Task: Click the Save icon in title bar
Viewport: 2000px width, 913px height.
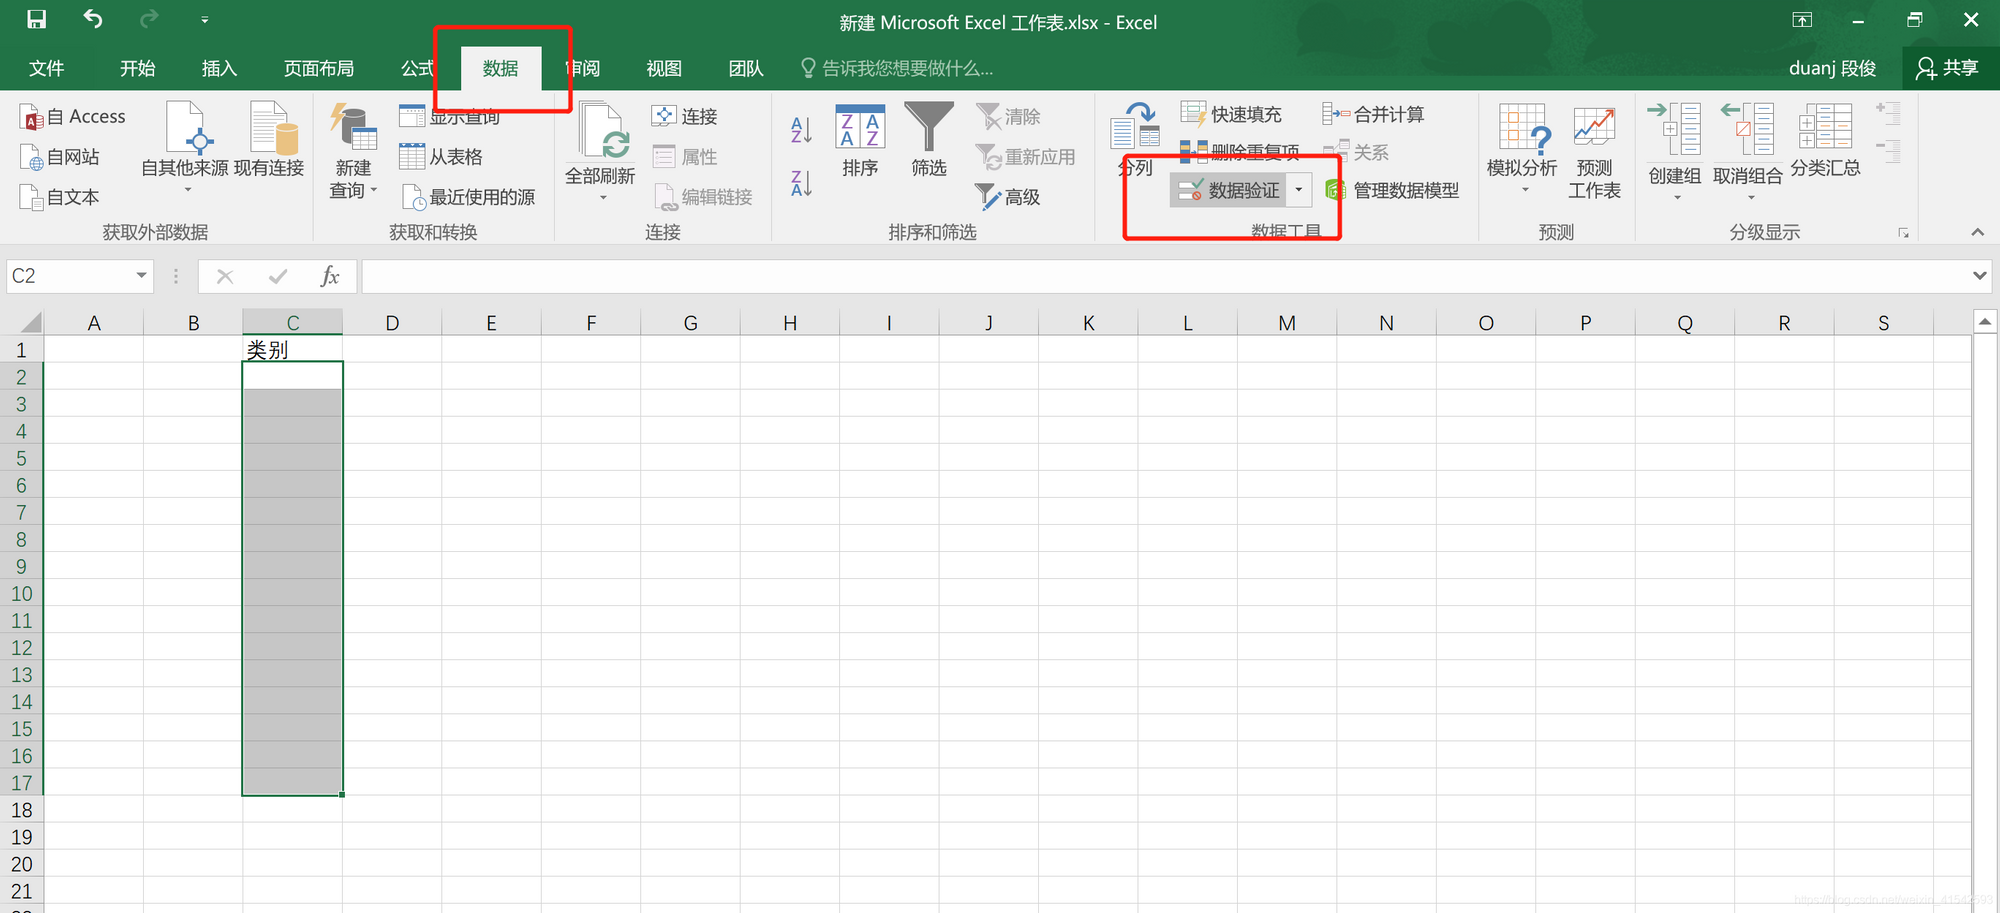Action: [36, 19]
